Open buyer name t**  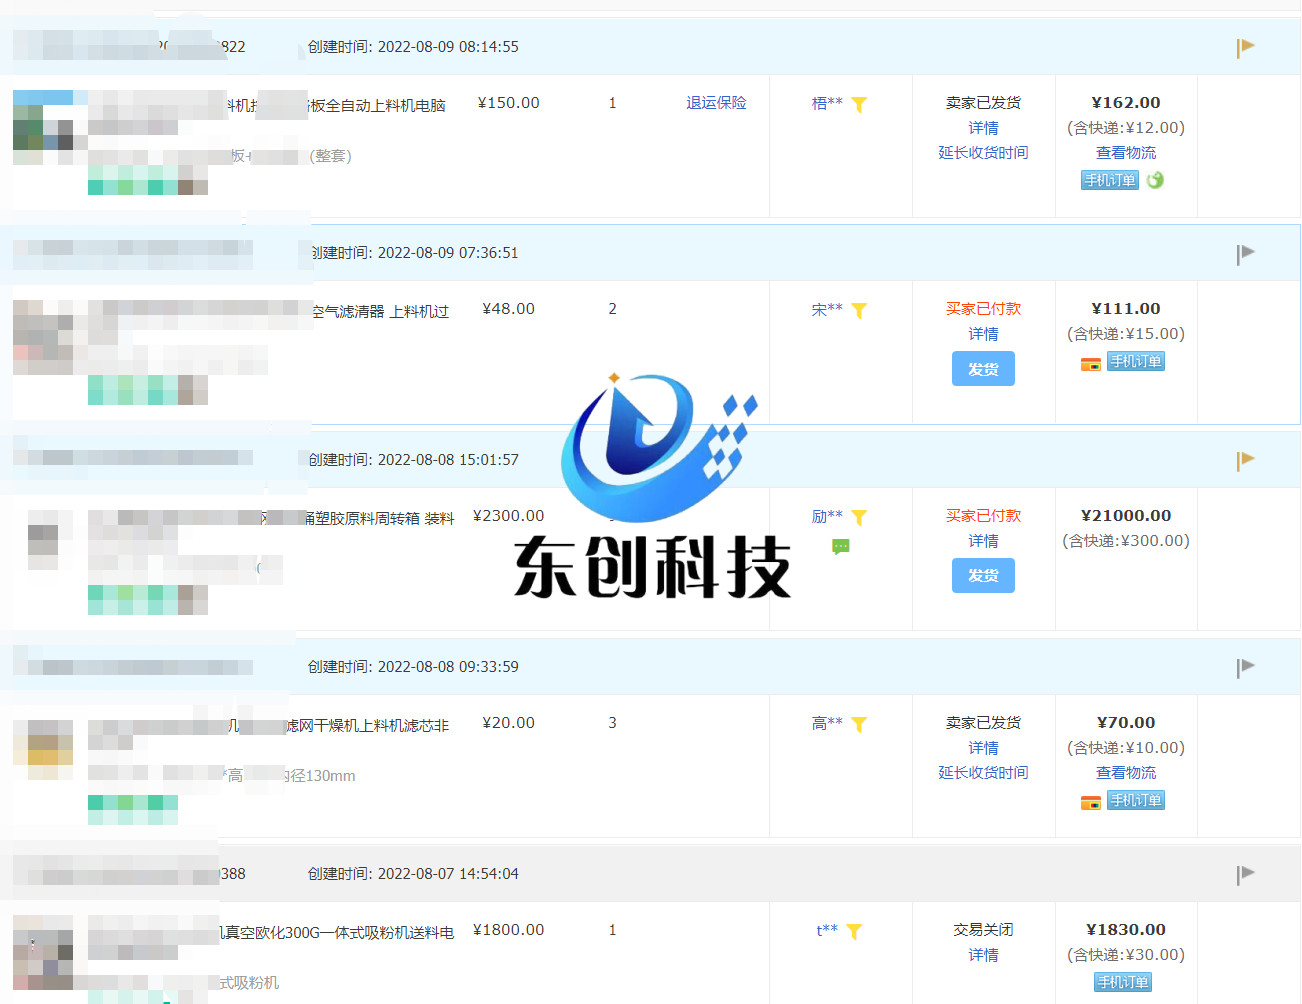pos(827,930)
